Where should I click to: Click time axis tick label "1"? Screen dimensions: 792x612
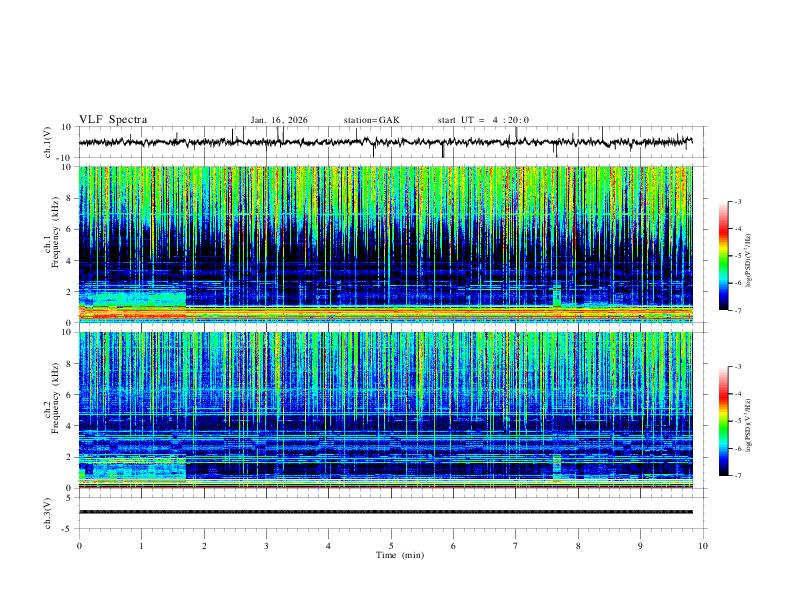click(141, 546)
